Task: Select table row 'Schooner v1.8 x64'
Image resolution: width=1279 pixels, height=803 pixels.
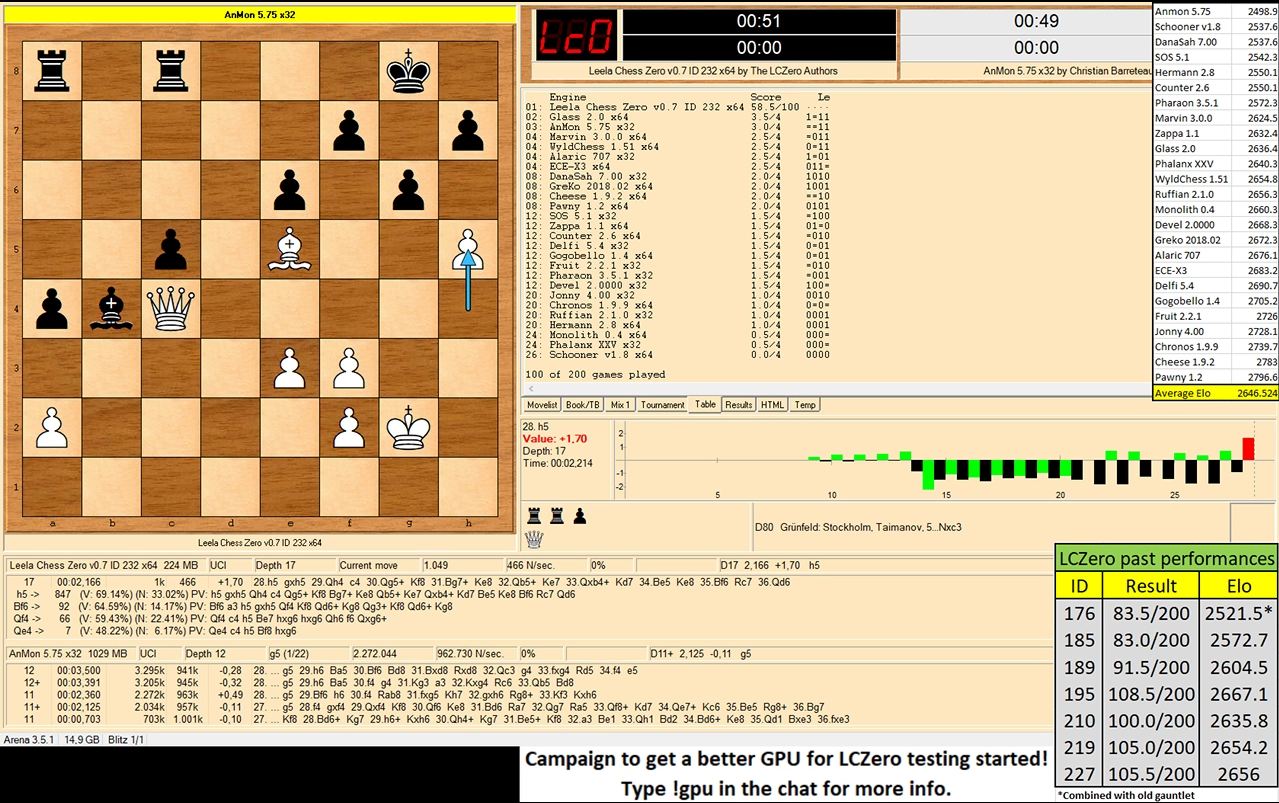Action: (677, 355)
